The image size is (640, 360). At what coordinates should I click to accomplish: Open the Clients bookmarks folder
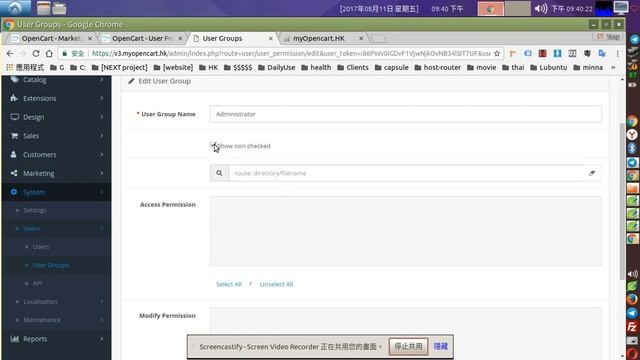353,67
